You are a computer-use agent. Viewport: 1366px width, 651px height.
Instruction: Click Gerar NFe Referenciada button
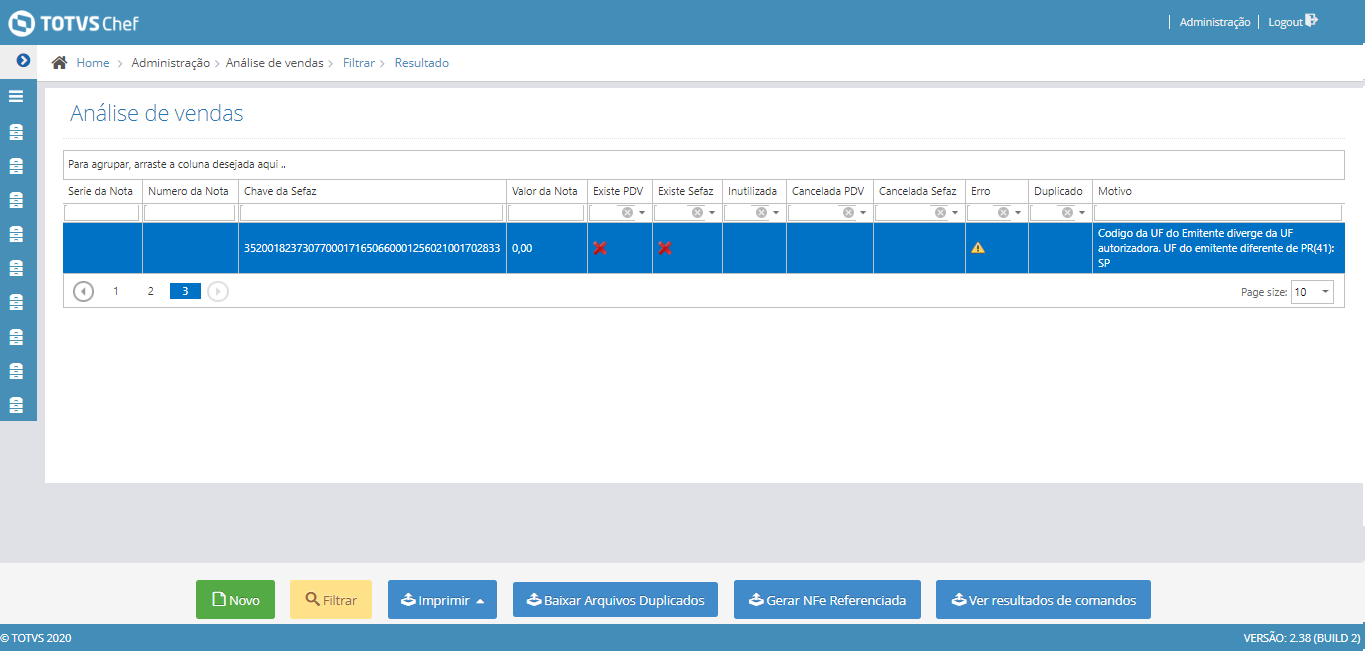[x=827, y=600]
